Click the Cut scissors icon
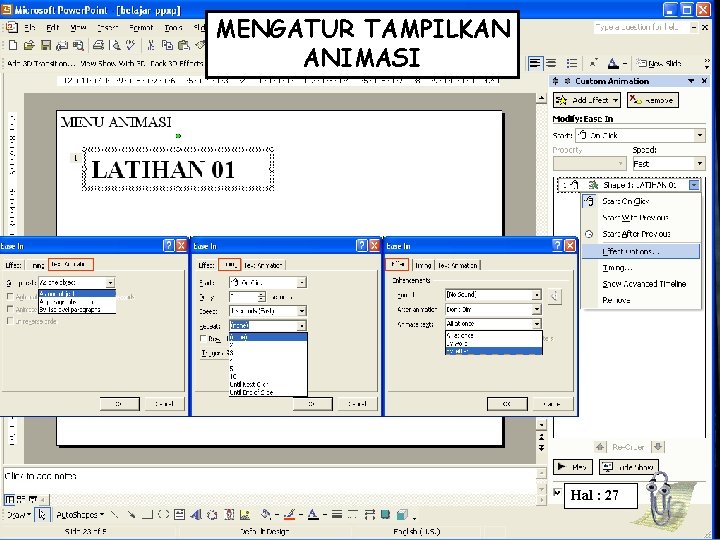 click(150, 45)
